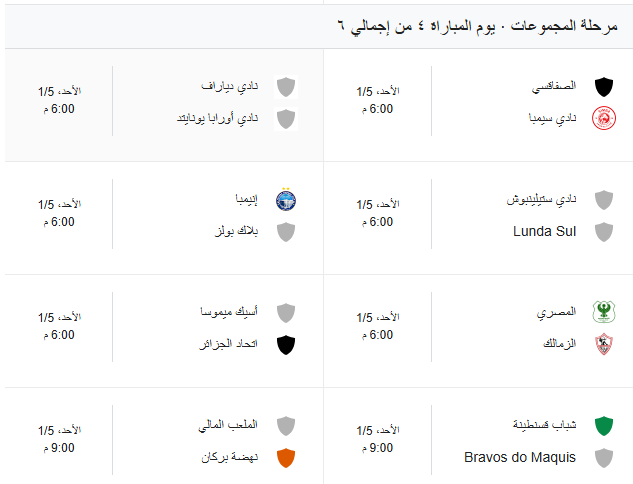Click the orange نهضة بركان shield icon
The width and height of the screenshot is (633, 484).
[x=286, y=457]
